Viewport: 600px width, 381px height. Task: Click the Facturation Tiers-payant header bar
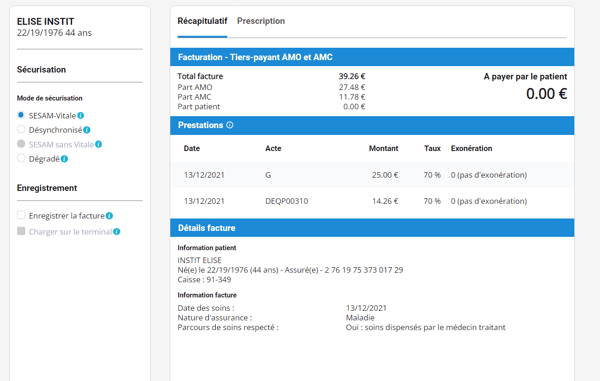[x=372, y=57]
